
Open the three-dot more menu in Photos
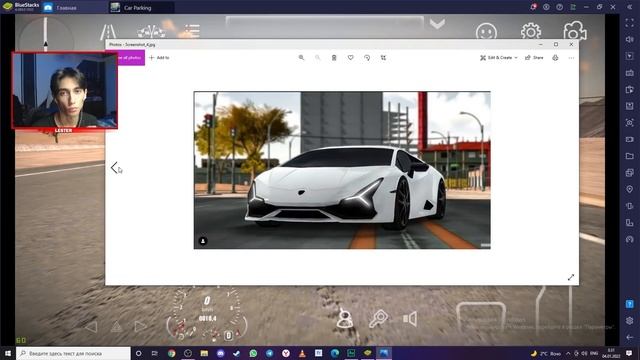tap(571, 58)
